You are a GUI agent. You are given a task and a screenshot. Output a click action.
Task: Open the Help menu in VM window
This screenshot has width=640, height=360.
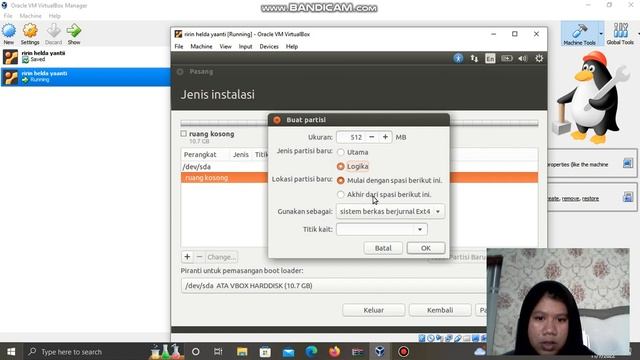(291, 47)
